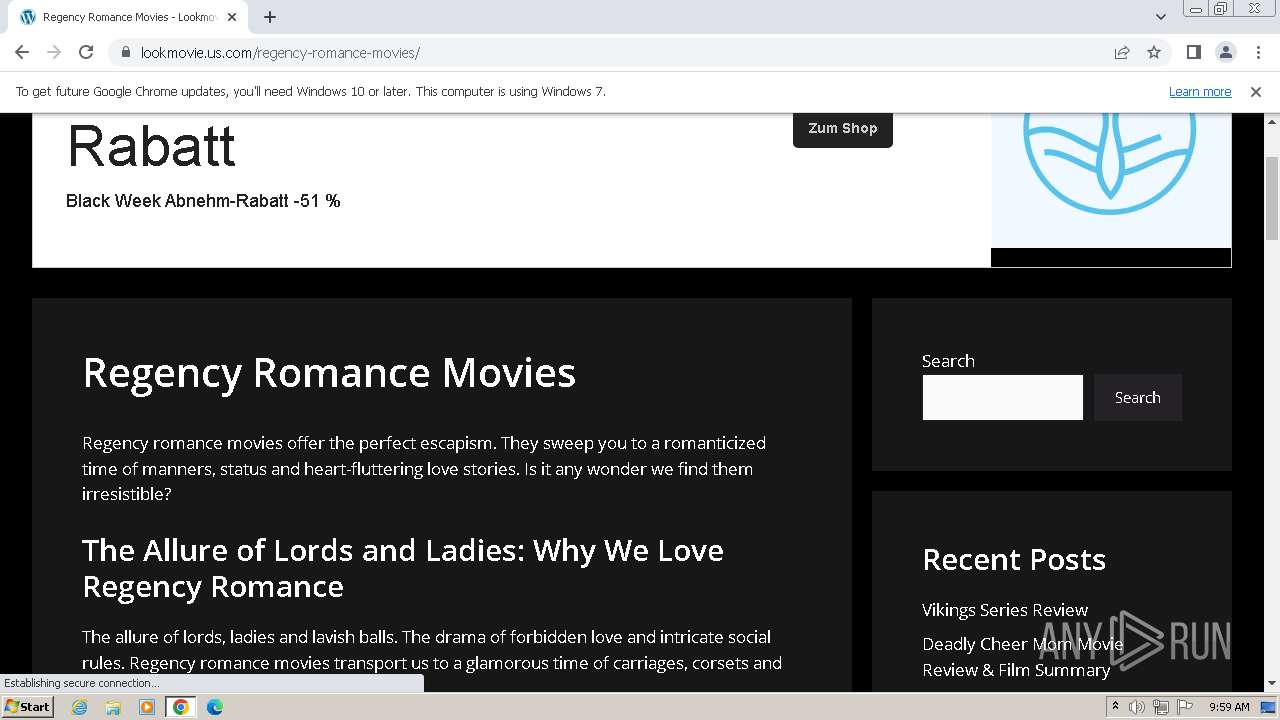Click the scrollbar down arrow
The image size is (1280, 720).
tap(1272, 683)
